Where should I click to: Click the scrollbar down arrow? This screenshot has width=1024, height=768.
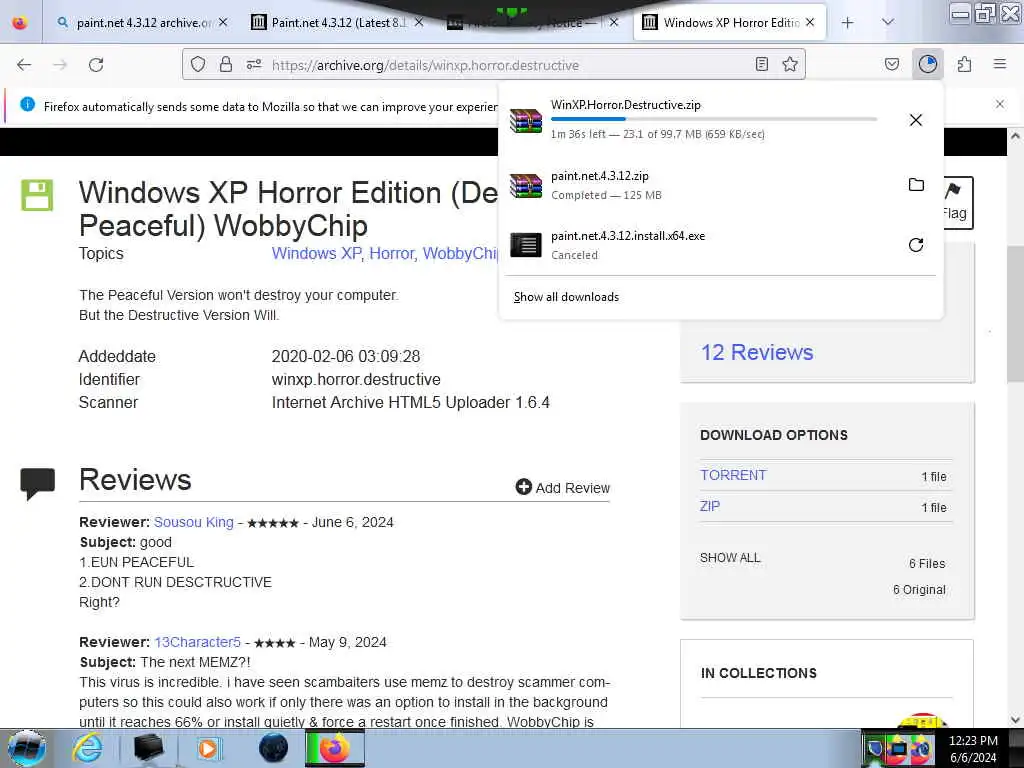pyautogui.click(x=1016, y=720)
